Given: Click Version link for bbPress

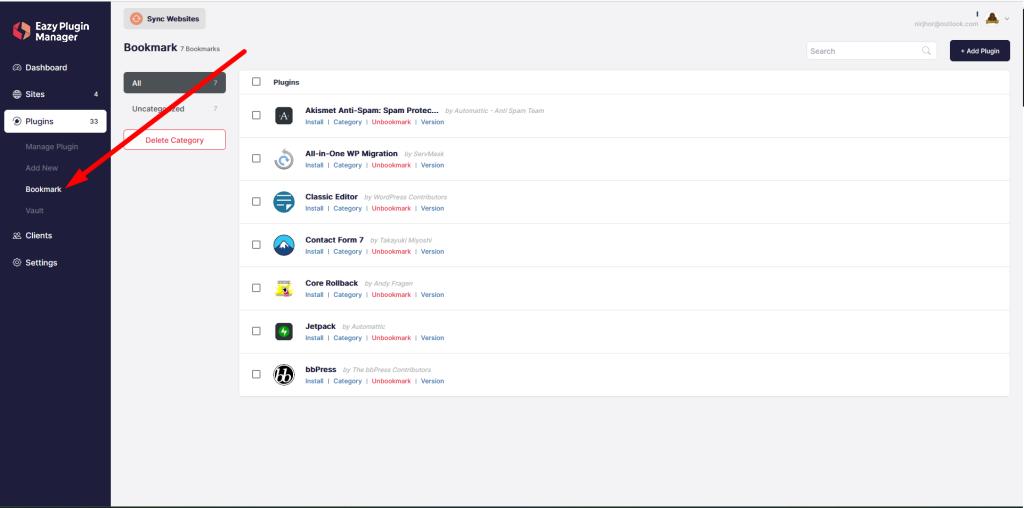Looking at the screenshot, I should [432, 381].
